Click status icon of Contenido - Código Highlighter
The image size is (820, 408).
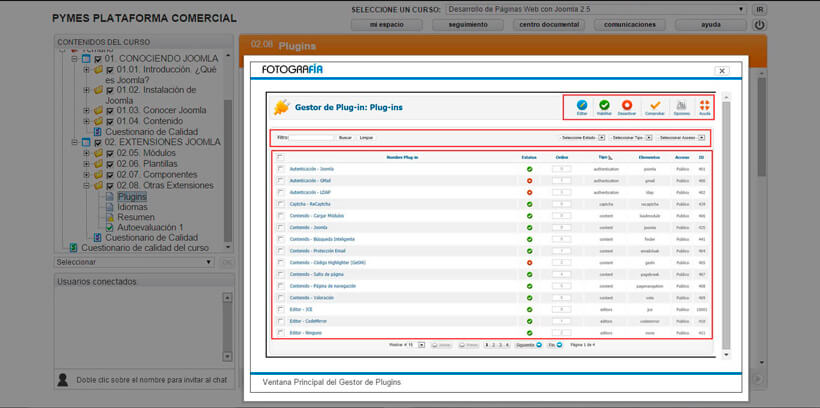529,262
